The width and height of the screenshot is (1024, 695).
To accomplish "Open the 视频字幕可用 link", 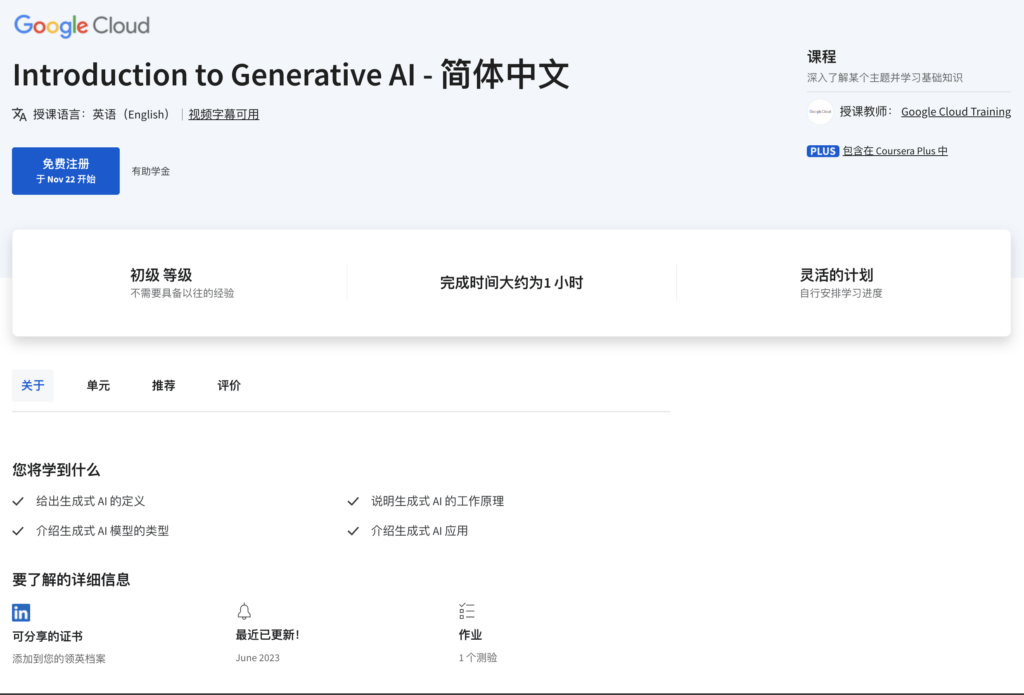I will tap(224, 114).
